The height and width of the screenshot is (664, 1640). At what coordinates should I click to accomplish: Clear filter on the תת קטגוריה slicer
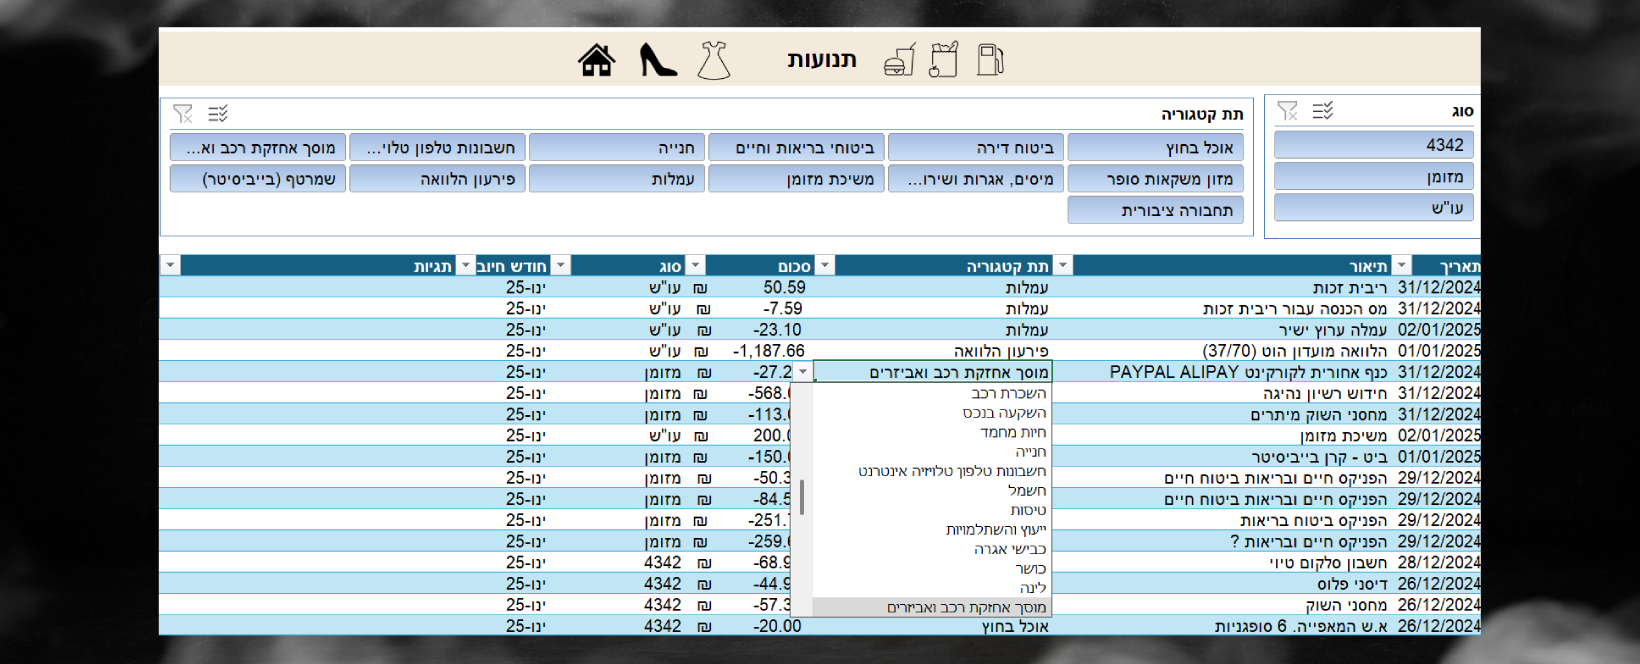[x=183, y=114]
